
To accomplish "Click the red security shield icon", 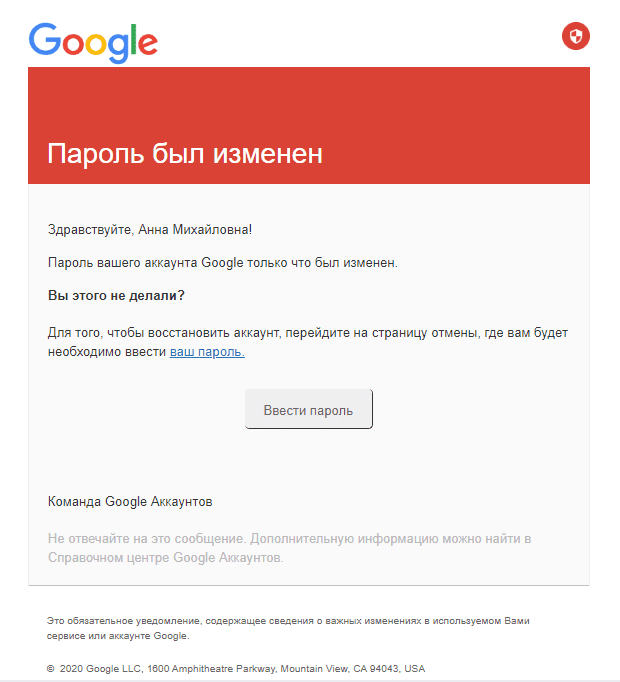I will (x=576, y=36).
